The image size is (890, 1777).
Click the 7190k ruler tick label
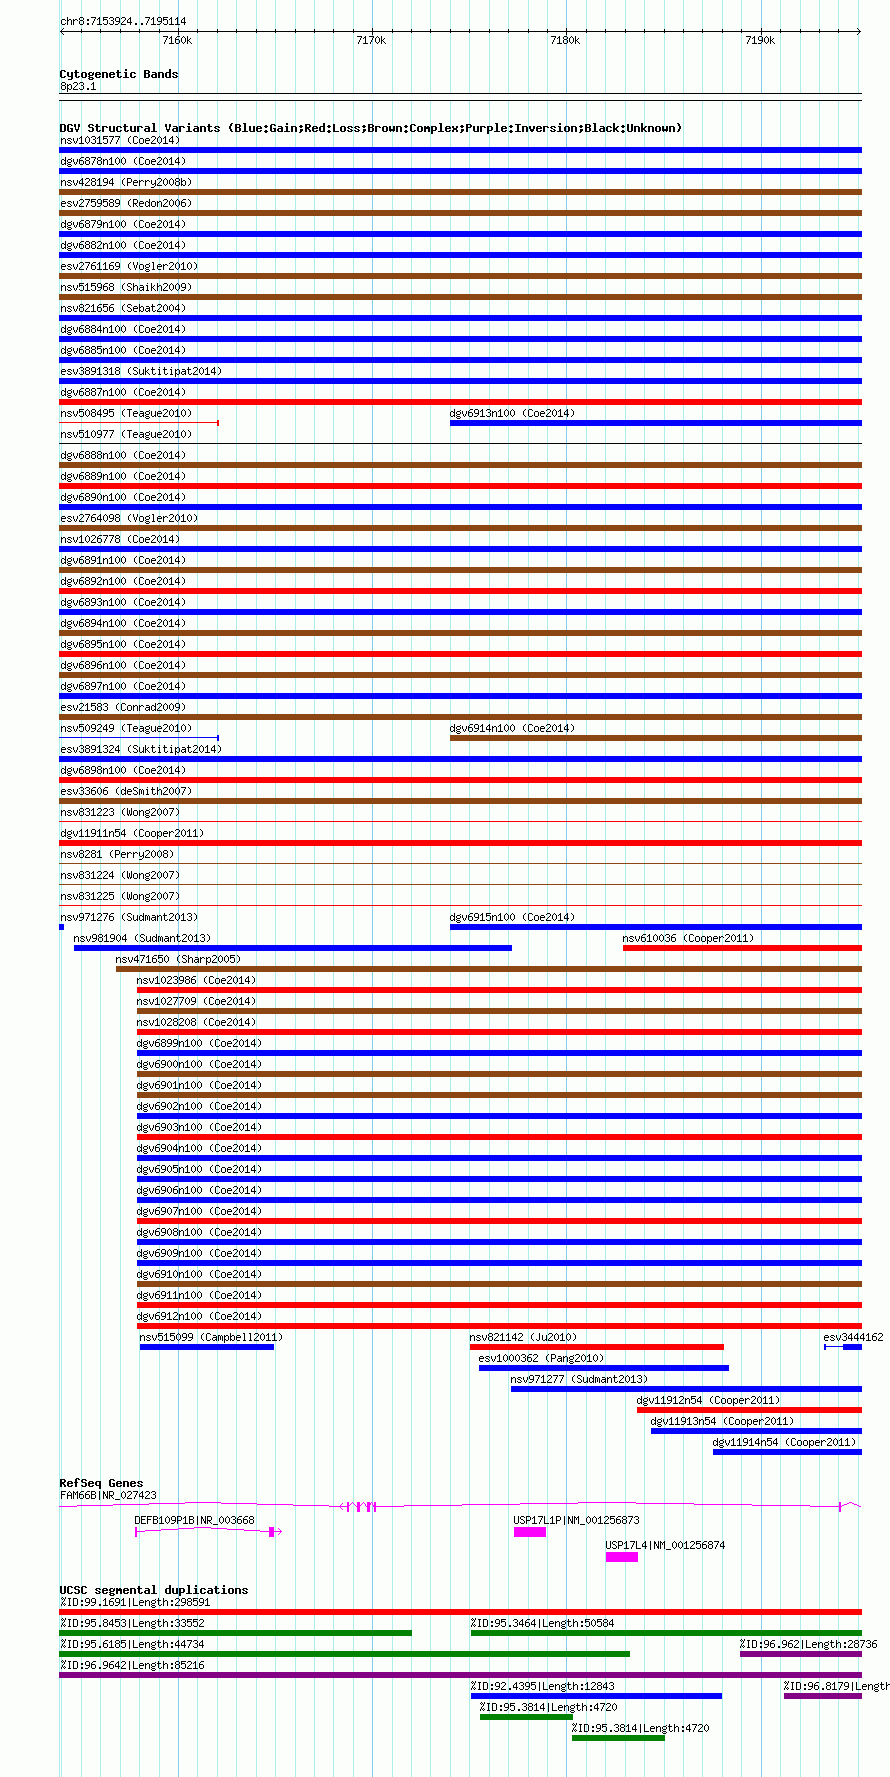point(760,40)
